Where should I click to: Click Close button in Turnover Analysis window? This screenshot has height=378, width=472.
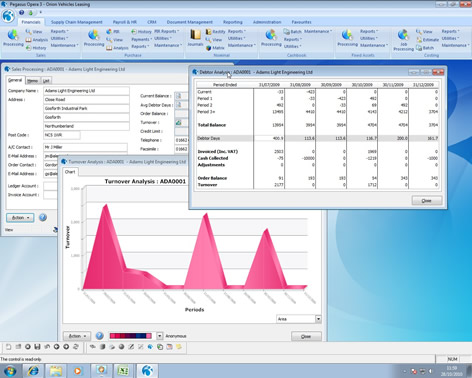tap(306, 336)
